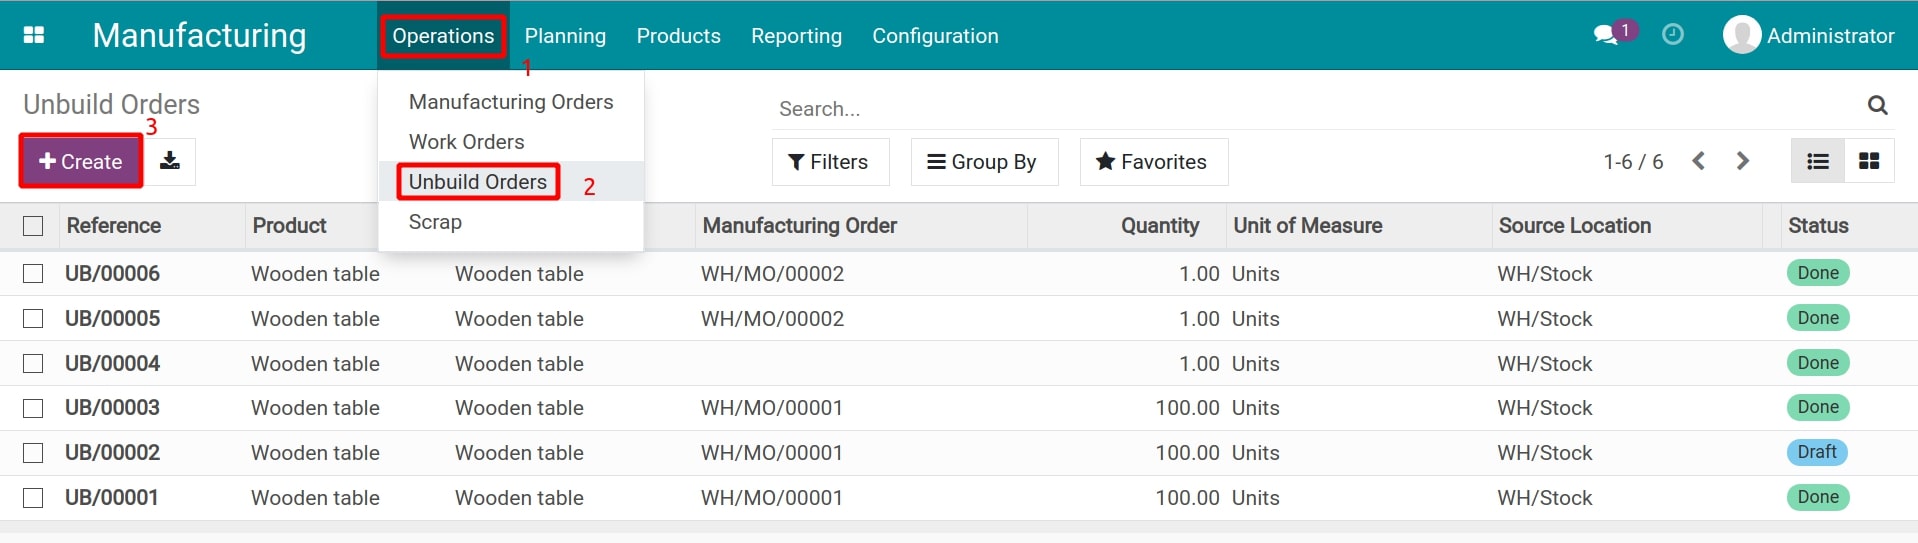Go to previous page arrow
Viewport: 1918px width, 543px height.
(1698, 161)
